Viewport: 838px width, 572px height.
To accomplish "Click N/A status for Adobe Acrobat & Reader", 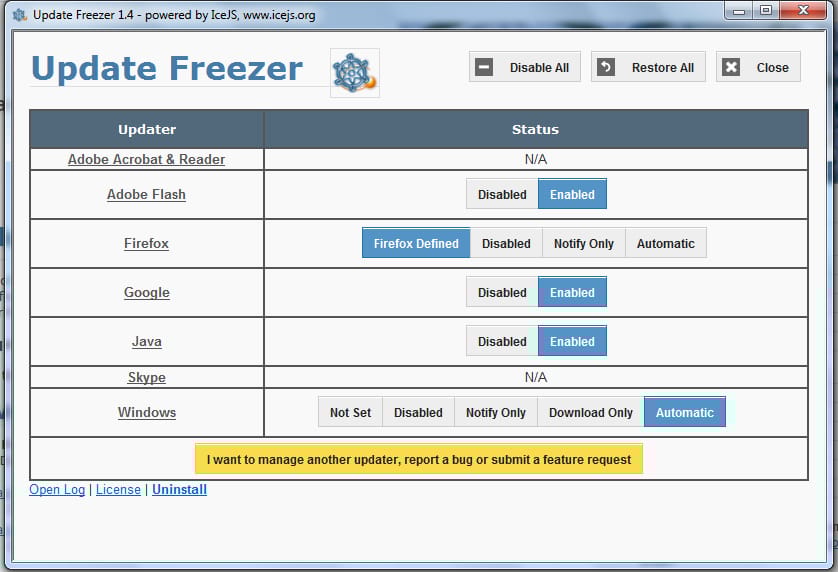I will point(536,159).
